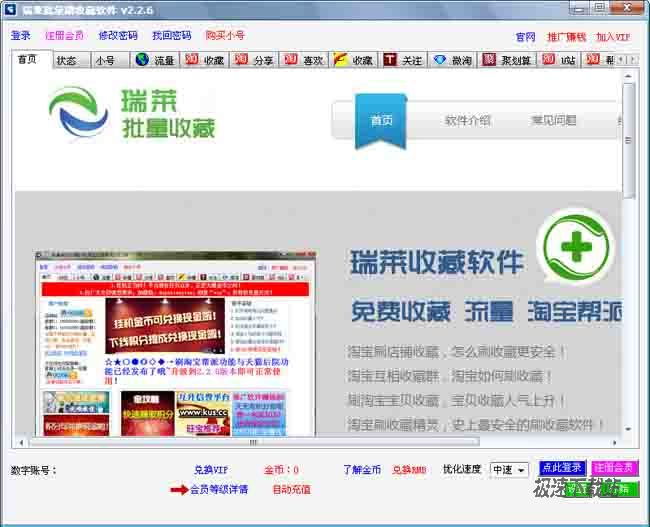The height and width of the screenshot is (527, 650).
Task: Click the horizontal scrollbar thumb
Action: (254, 442)
